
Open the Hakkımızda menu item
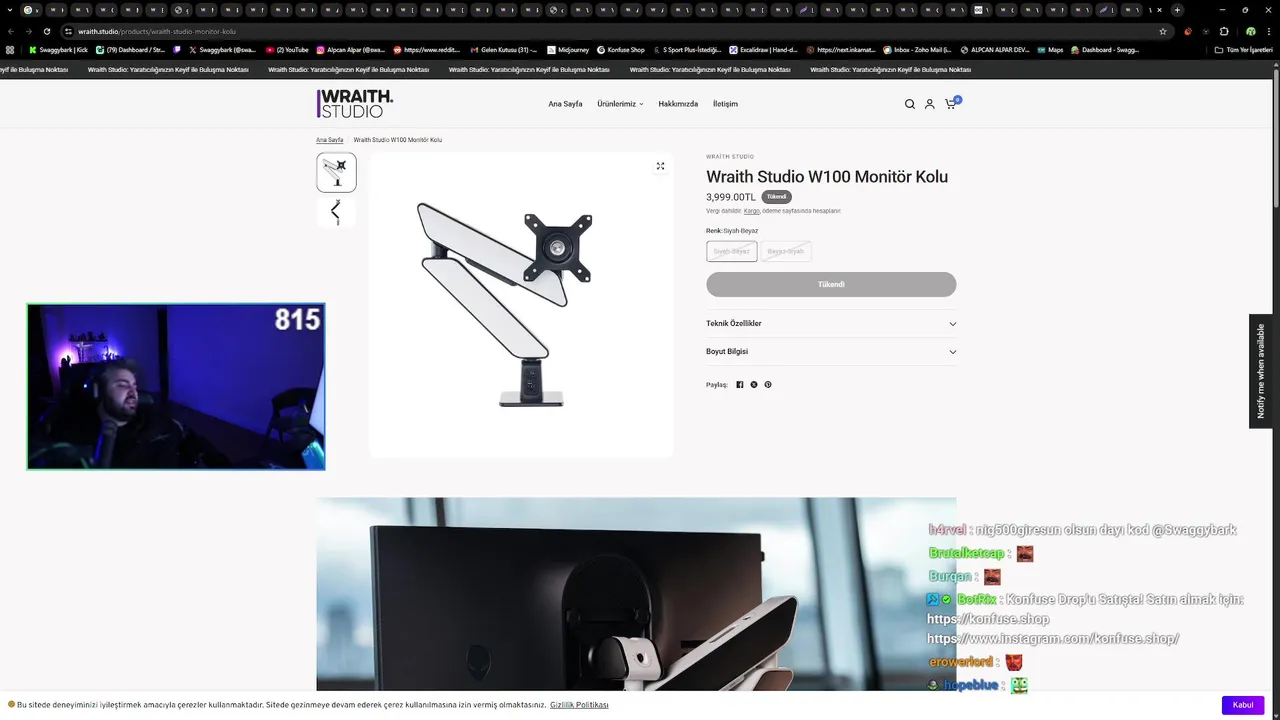[x=678, y=104]
